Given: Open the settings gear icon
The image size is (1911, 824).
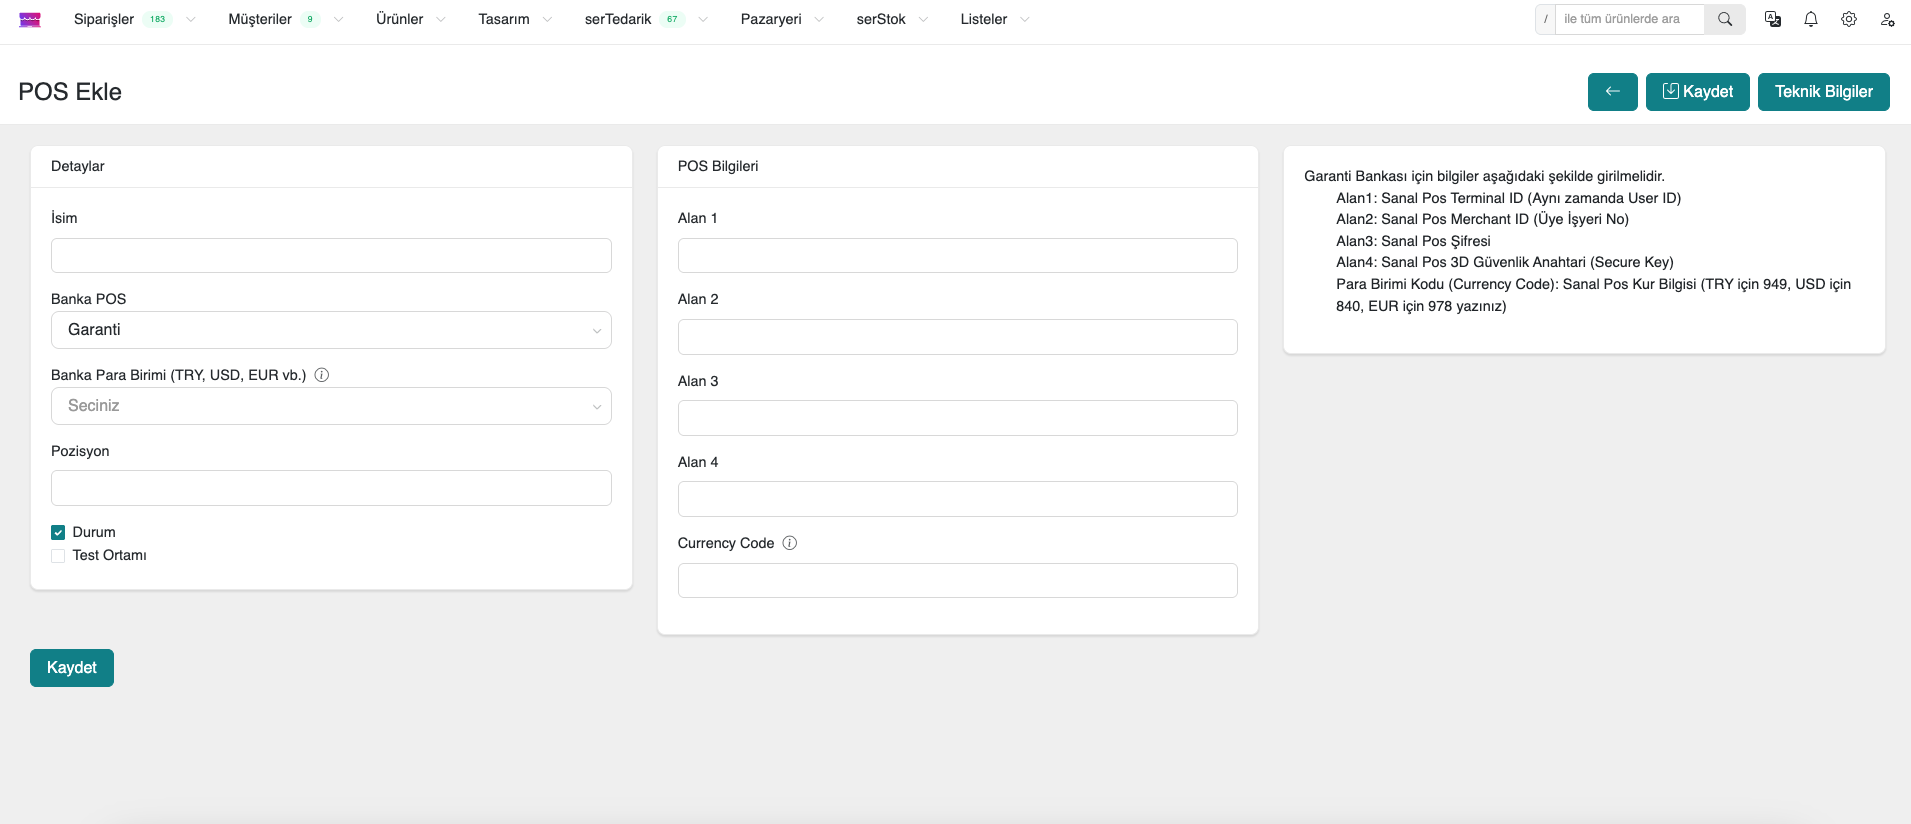Looking at the screenshot, I should [1849, 19].
